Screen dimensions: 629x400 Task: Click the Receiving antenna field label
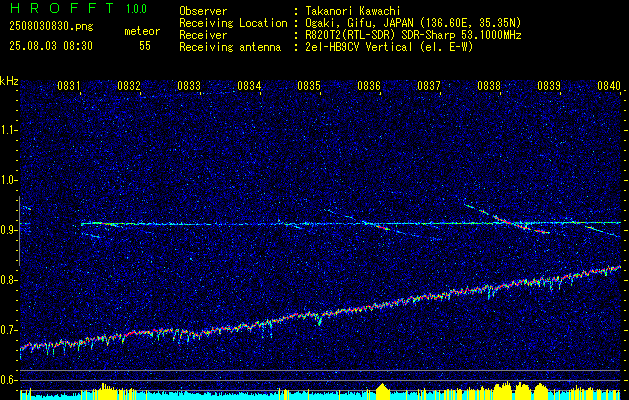point(230,47)
